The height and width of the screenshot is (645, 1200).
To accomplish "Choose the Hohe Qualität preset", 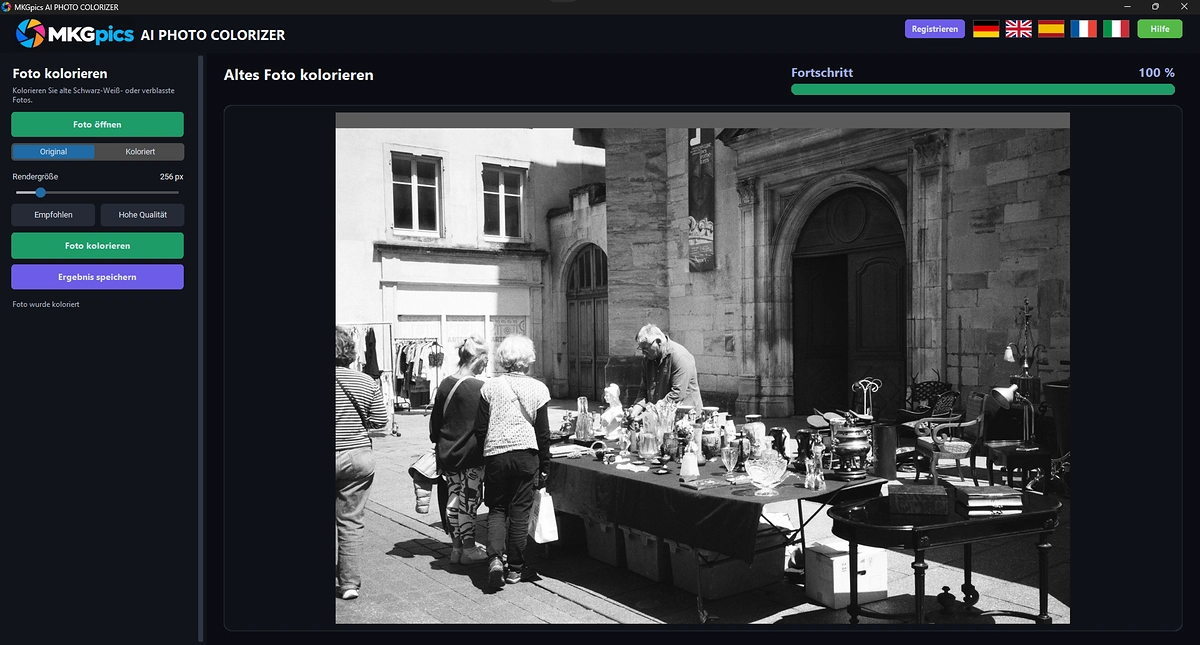I will (x=142, y=215).
